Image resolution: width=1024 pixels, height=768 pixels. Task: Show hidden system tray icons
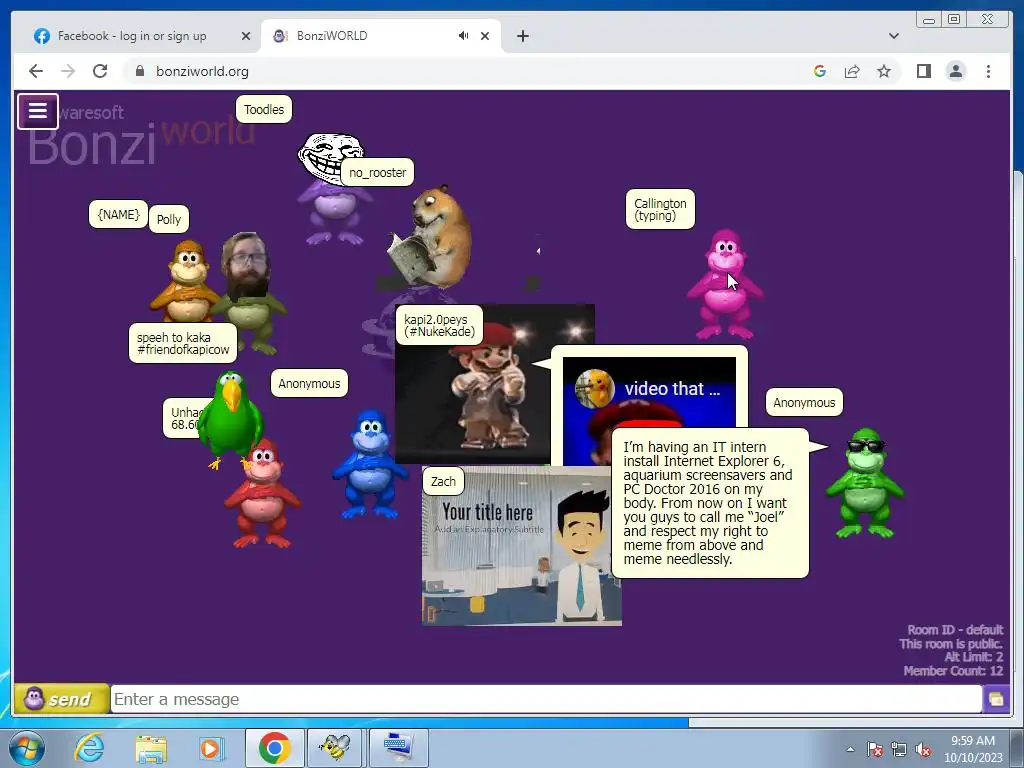(x=850, y=749)
